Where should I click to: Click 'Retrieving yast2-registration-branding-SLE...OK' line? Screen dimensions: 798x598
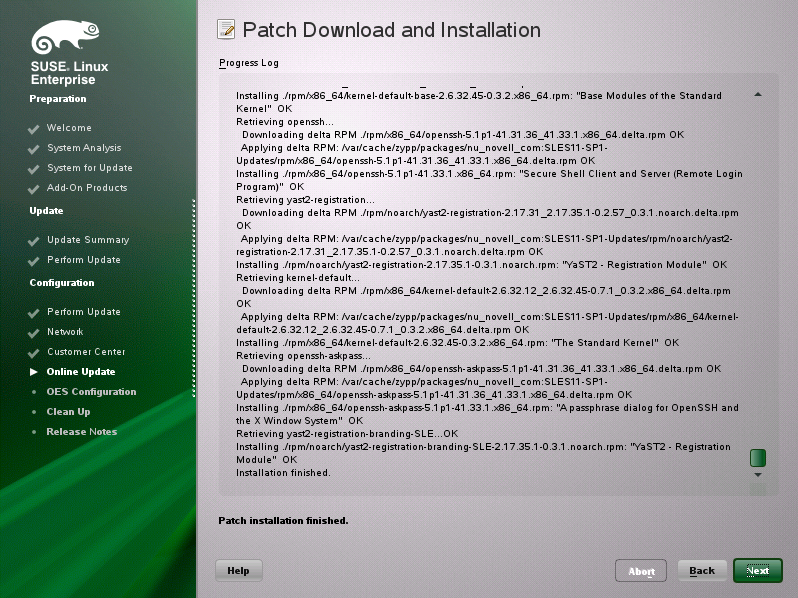pos(347,434)
